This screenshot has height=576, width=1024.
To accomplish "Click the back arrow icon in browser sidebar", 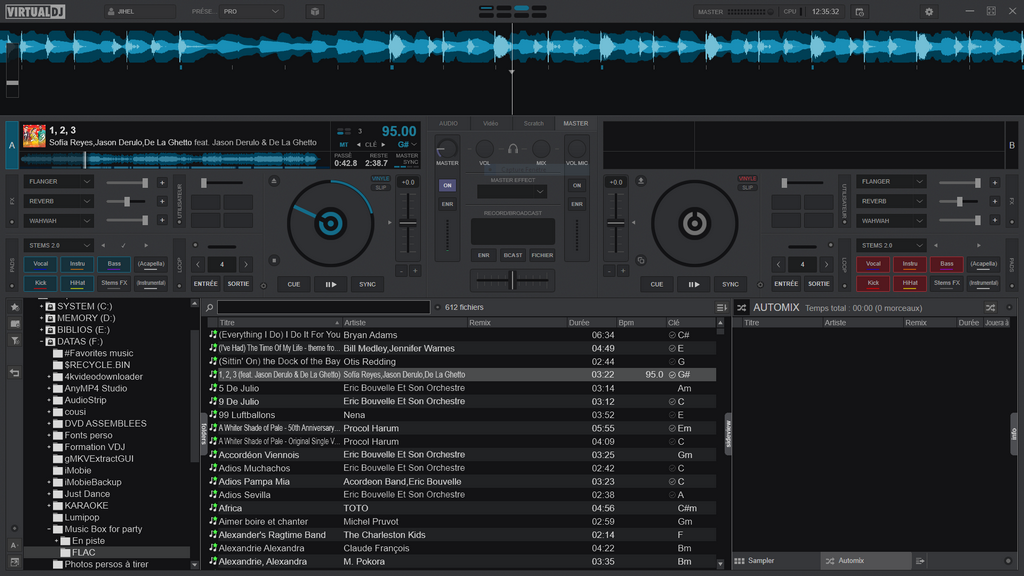I will 14,373.
